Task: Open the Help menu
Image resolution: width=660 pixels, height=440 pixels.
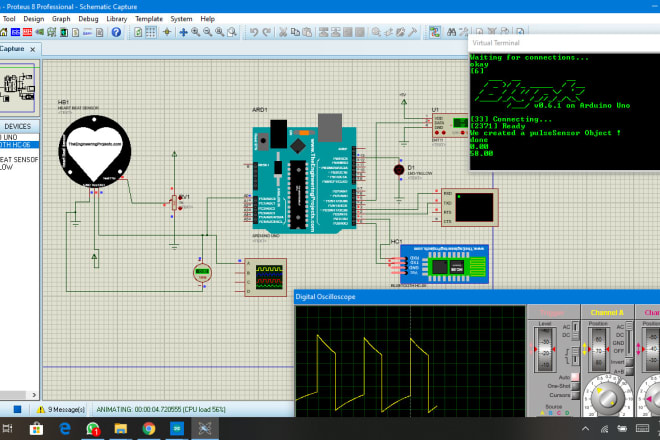Action: tap(208, 19)
